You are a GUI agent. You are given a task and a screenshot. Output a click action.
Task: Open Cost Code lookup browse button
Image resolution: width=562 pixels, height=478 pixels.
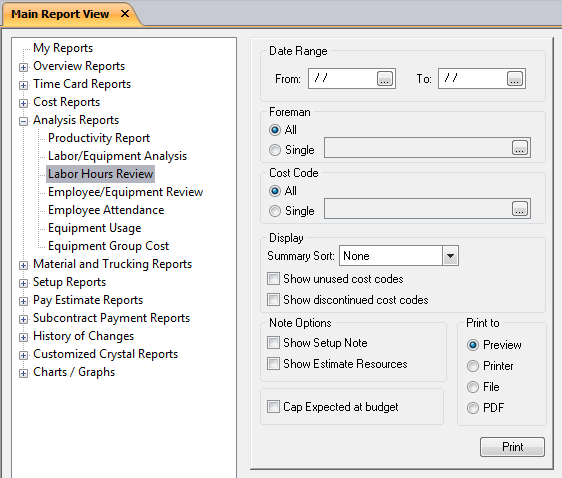click(520, 208)
